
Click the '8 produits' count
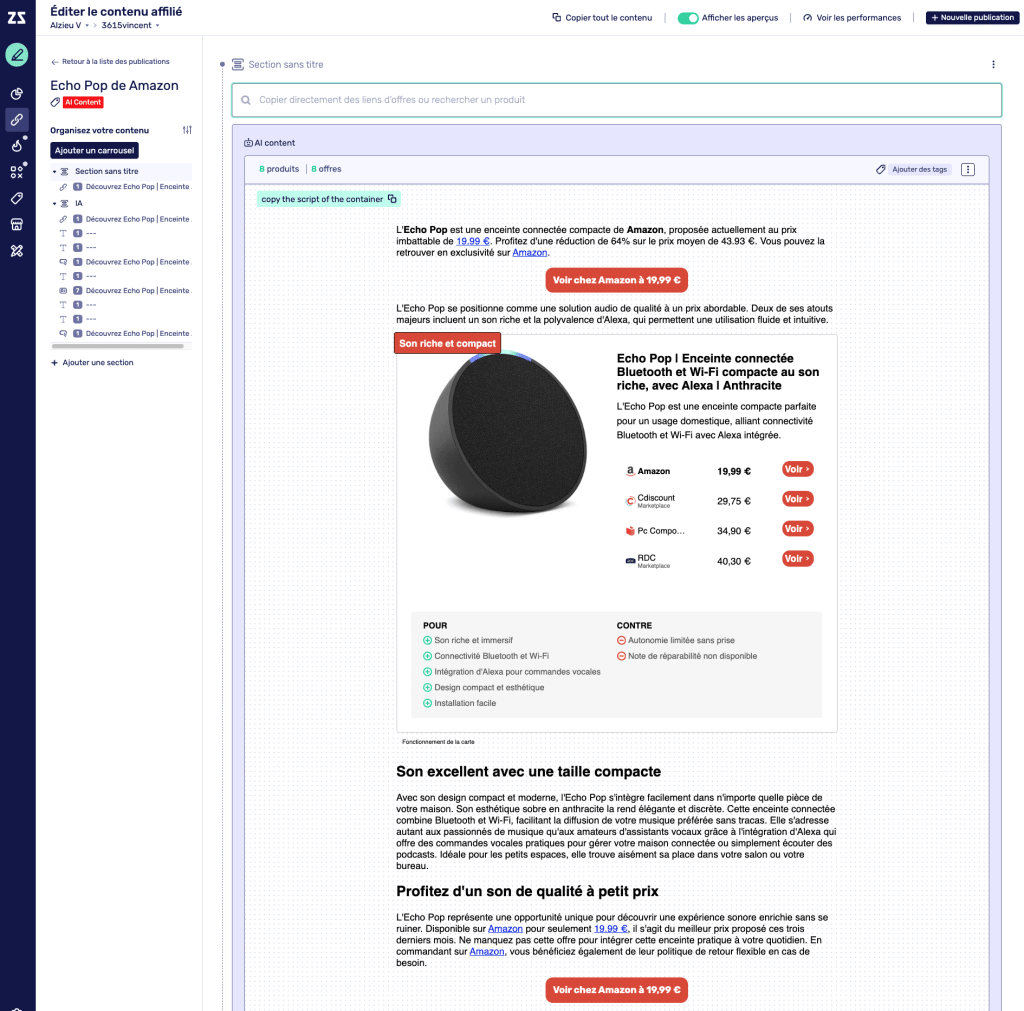pyautogui.click(x=279, y=169)
